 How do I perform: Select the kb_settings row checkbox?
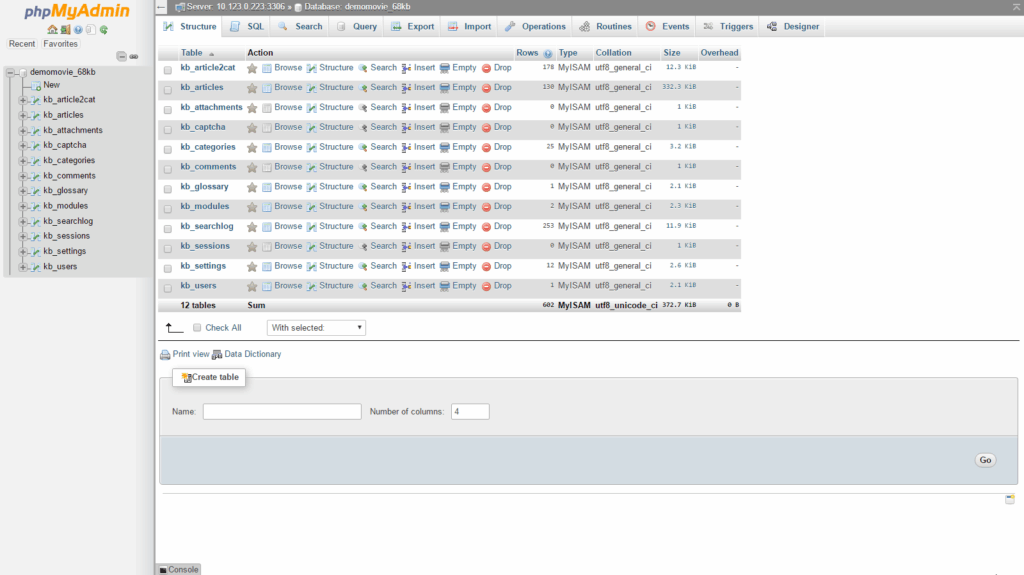pos(168,267)
